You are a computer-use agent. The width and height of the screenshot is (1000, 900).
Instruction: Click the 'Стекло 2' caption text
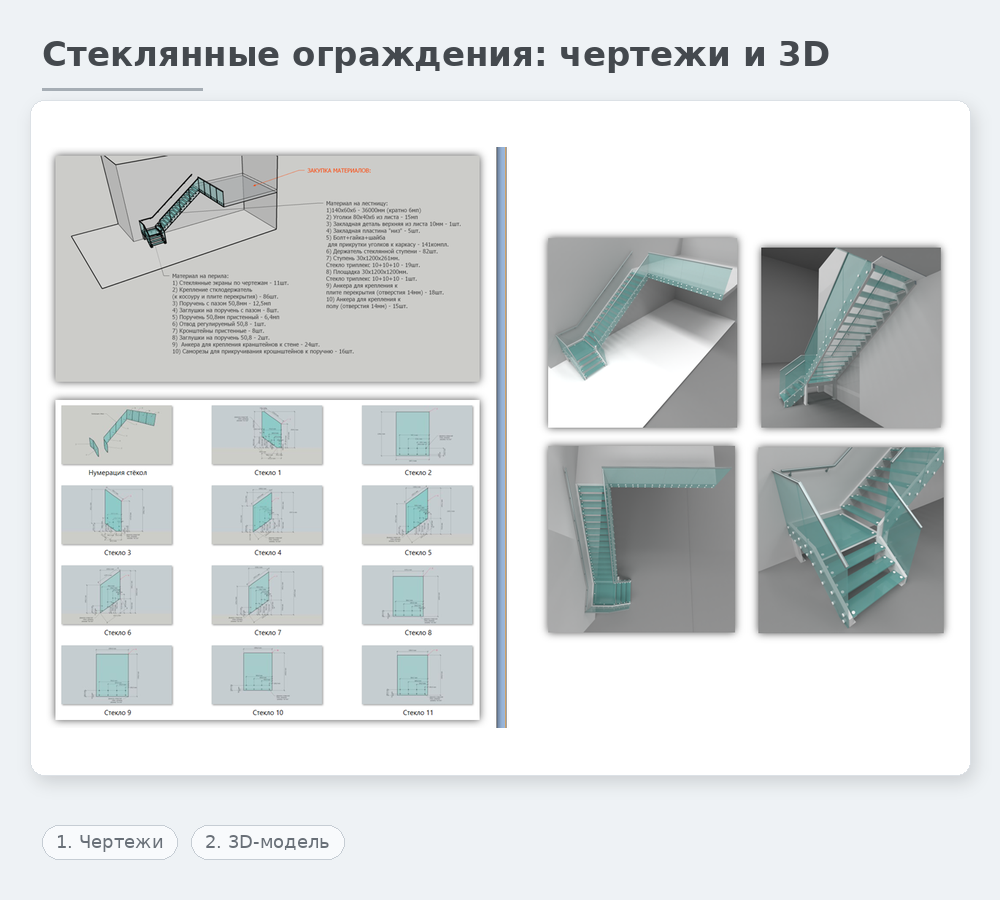pyautogui.click(x=418, y=473)
